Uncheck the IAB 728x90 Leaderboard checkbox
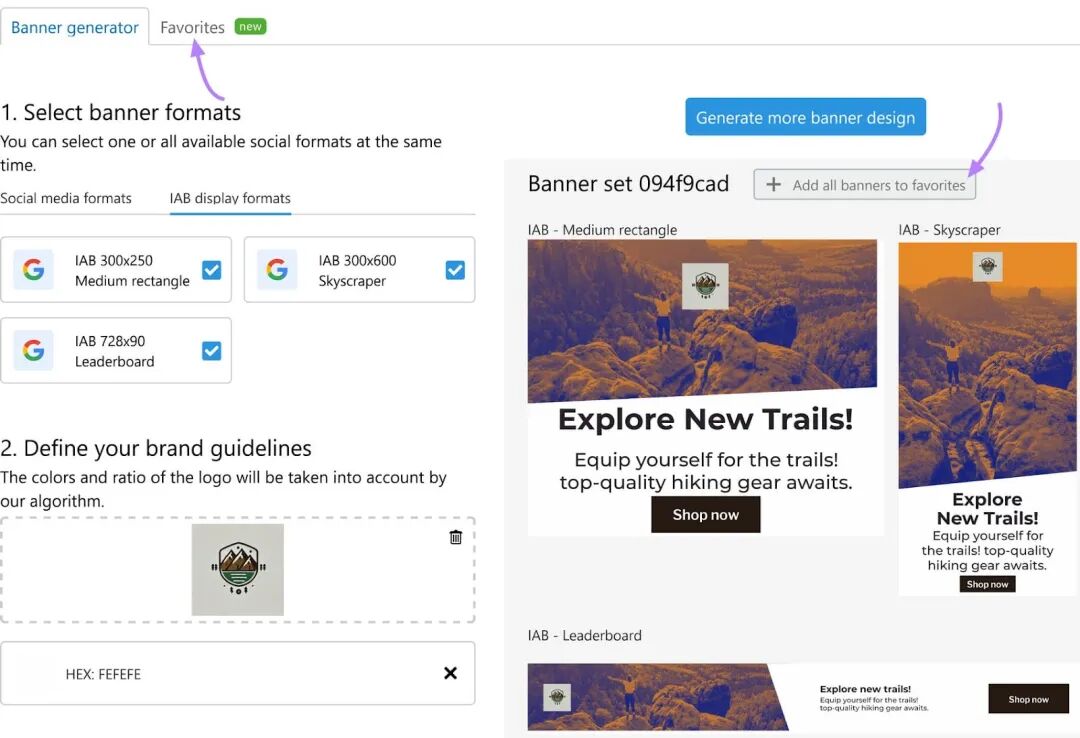This screenshot has height=738, width=1080. [x=211, y=351]
